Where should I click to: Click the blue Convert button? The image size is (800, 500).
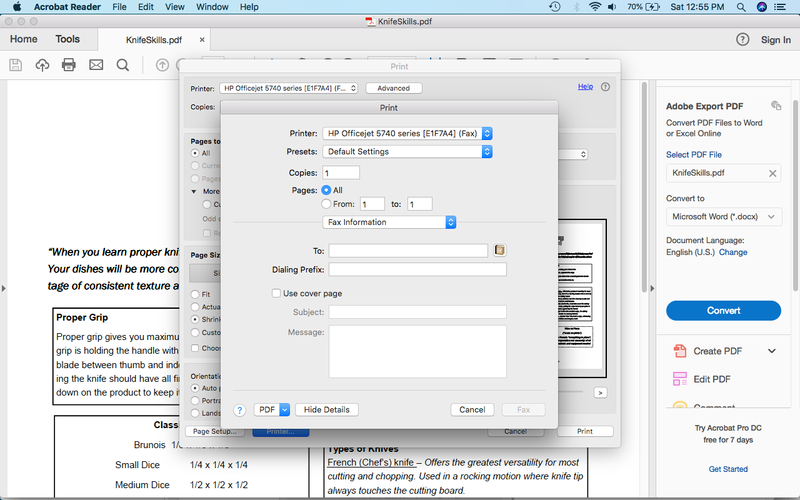pyautogui.click(x=723, y=310)
